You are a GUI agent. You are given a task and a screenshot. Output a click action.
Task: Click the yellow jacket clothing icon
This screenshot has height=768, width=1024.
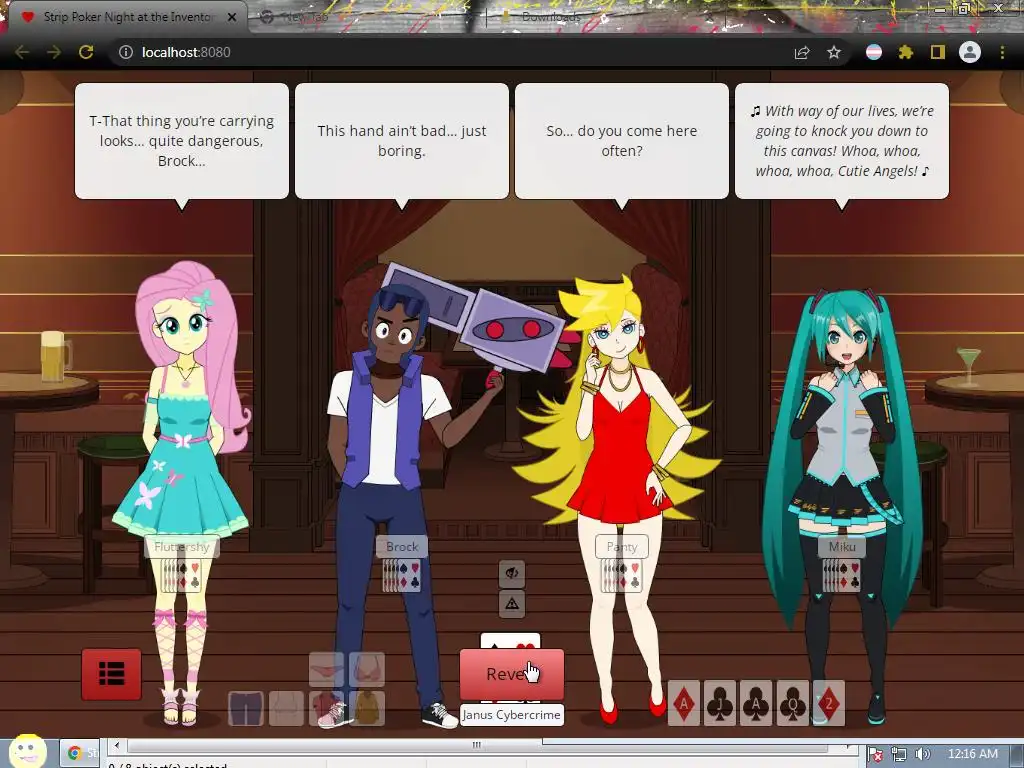pyautogui.click(x=366, y=709)
